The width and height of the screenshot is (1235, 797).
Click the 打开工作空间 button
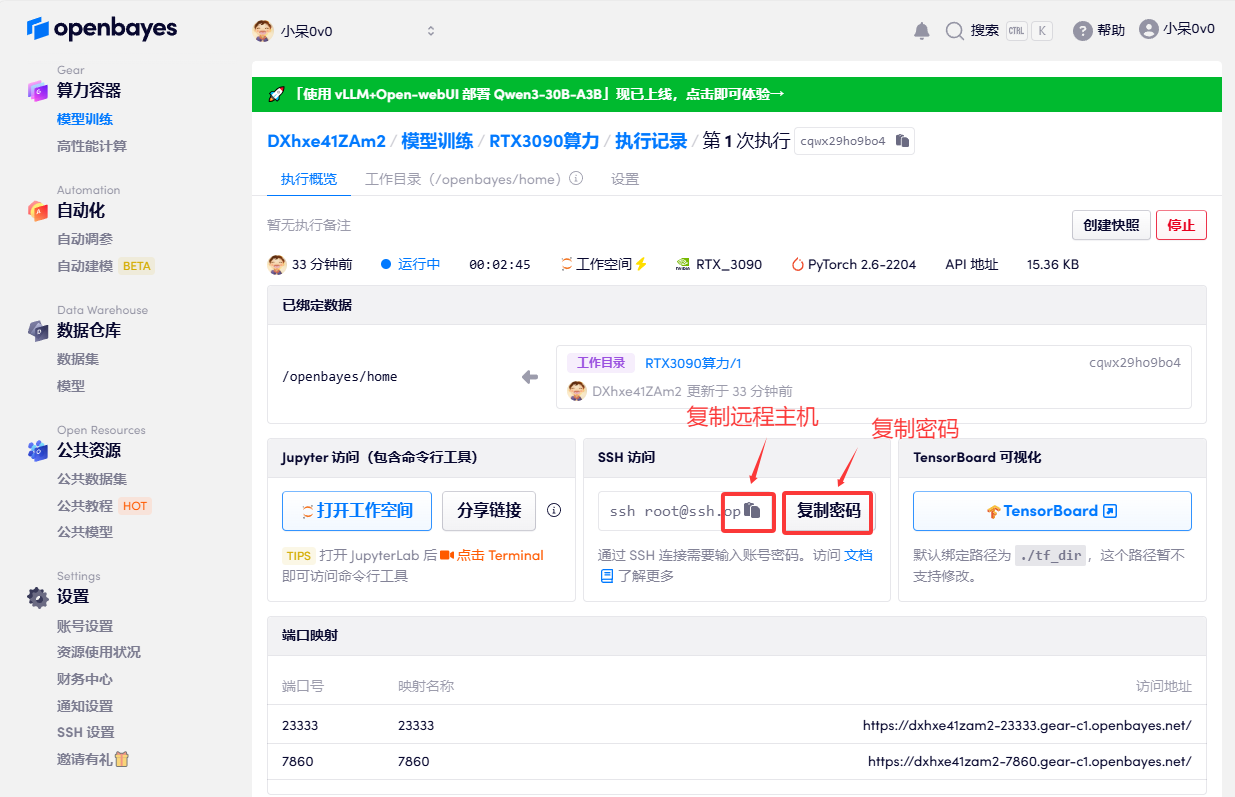[x=357, y=510]
